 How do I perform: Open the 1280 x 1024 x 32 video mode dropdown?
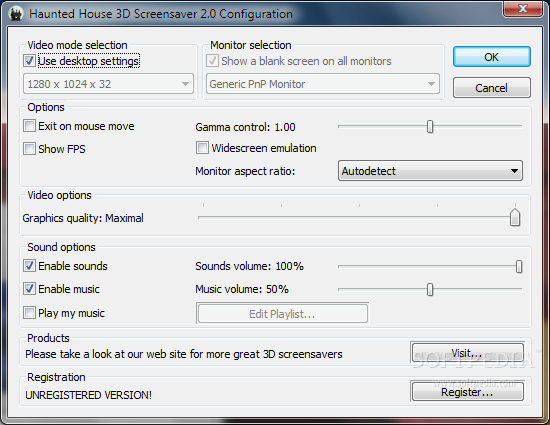(x=108, y=84)
